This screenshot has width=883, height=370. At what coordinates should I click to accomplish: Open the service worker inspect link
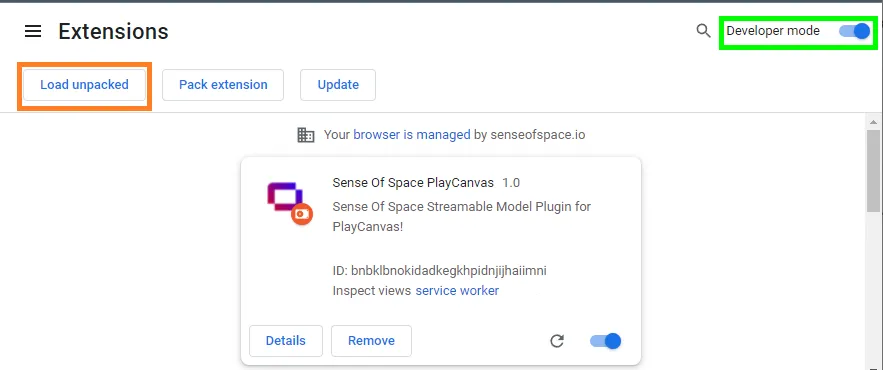tap(457, 291)
